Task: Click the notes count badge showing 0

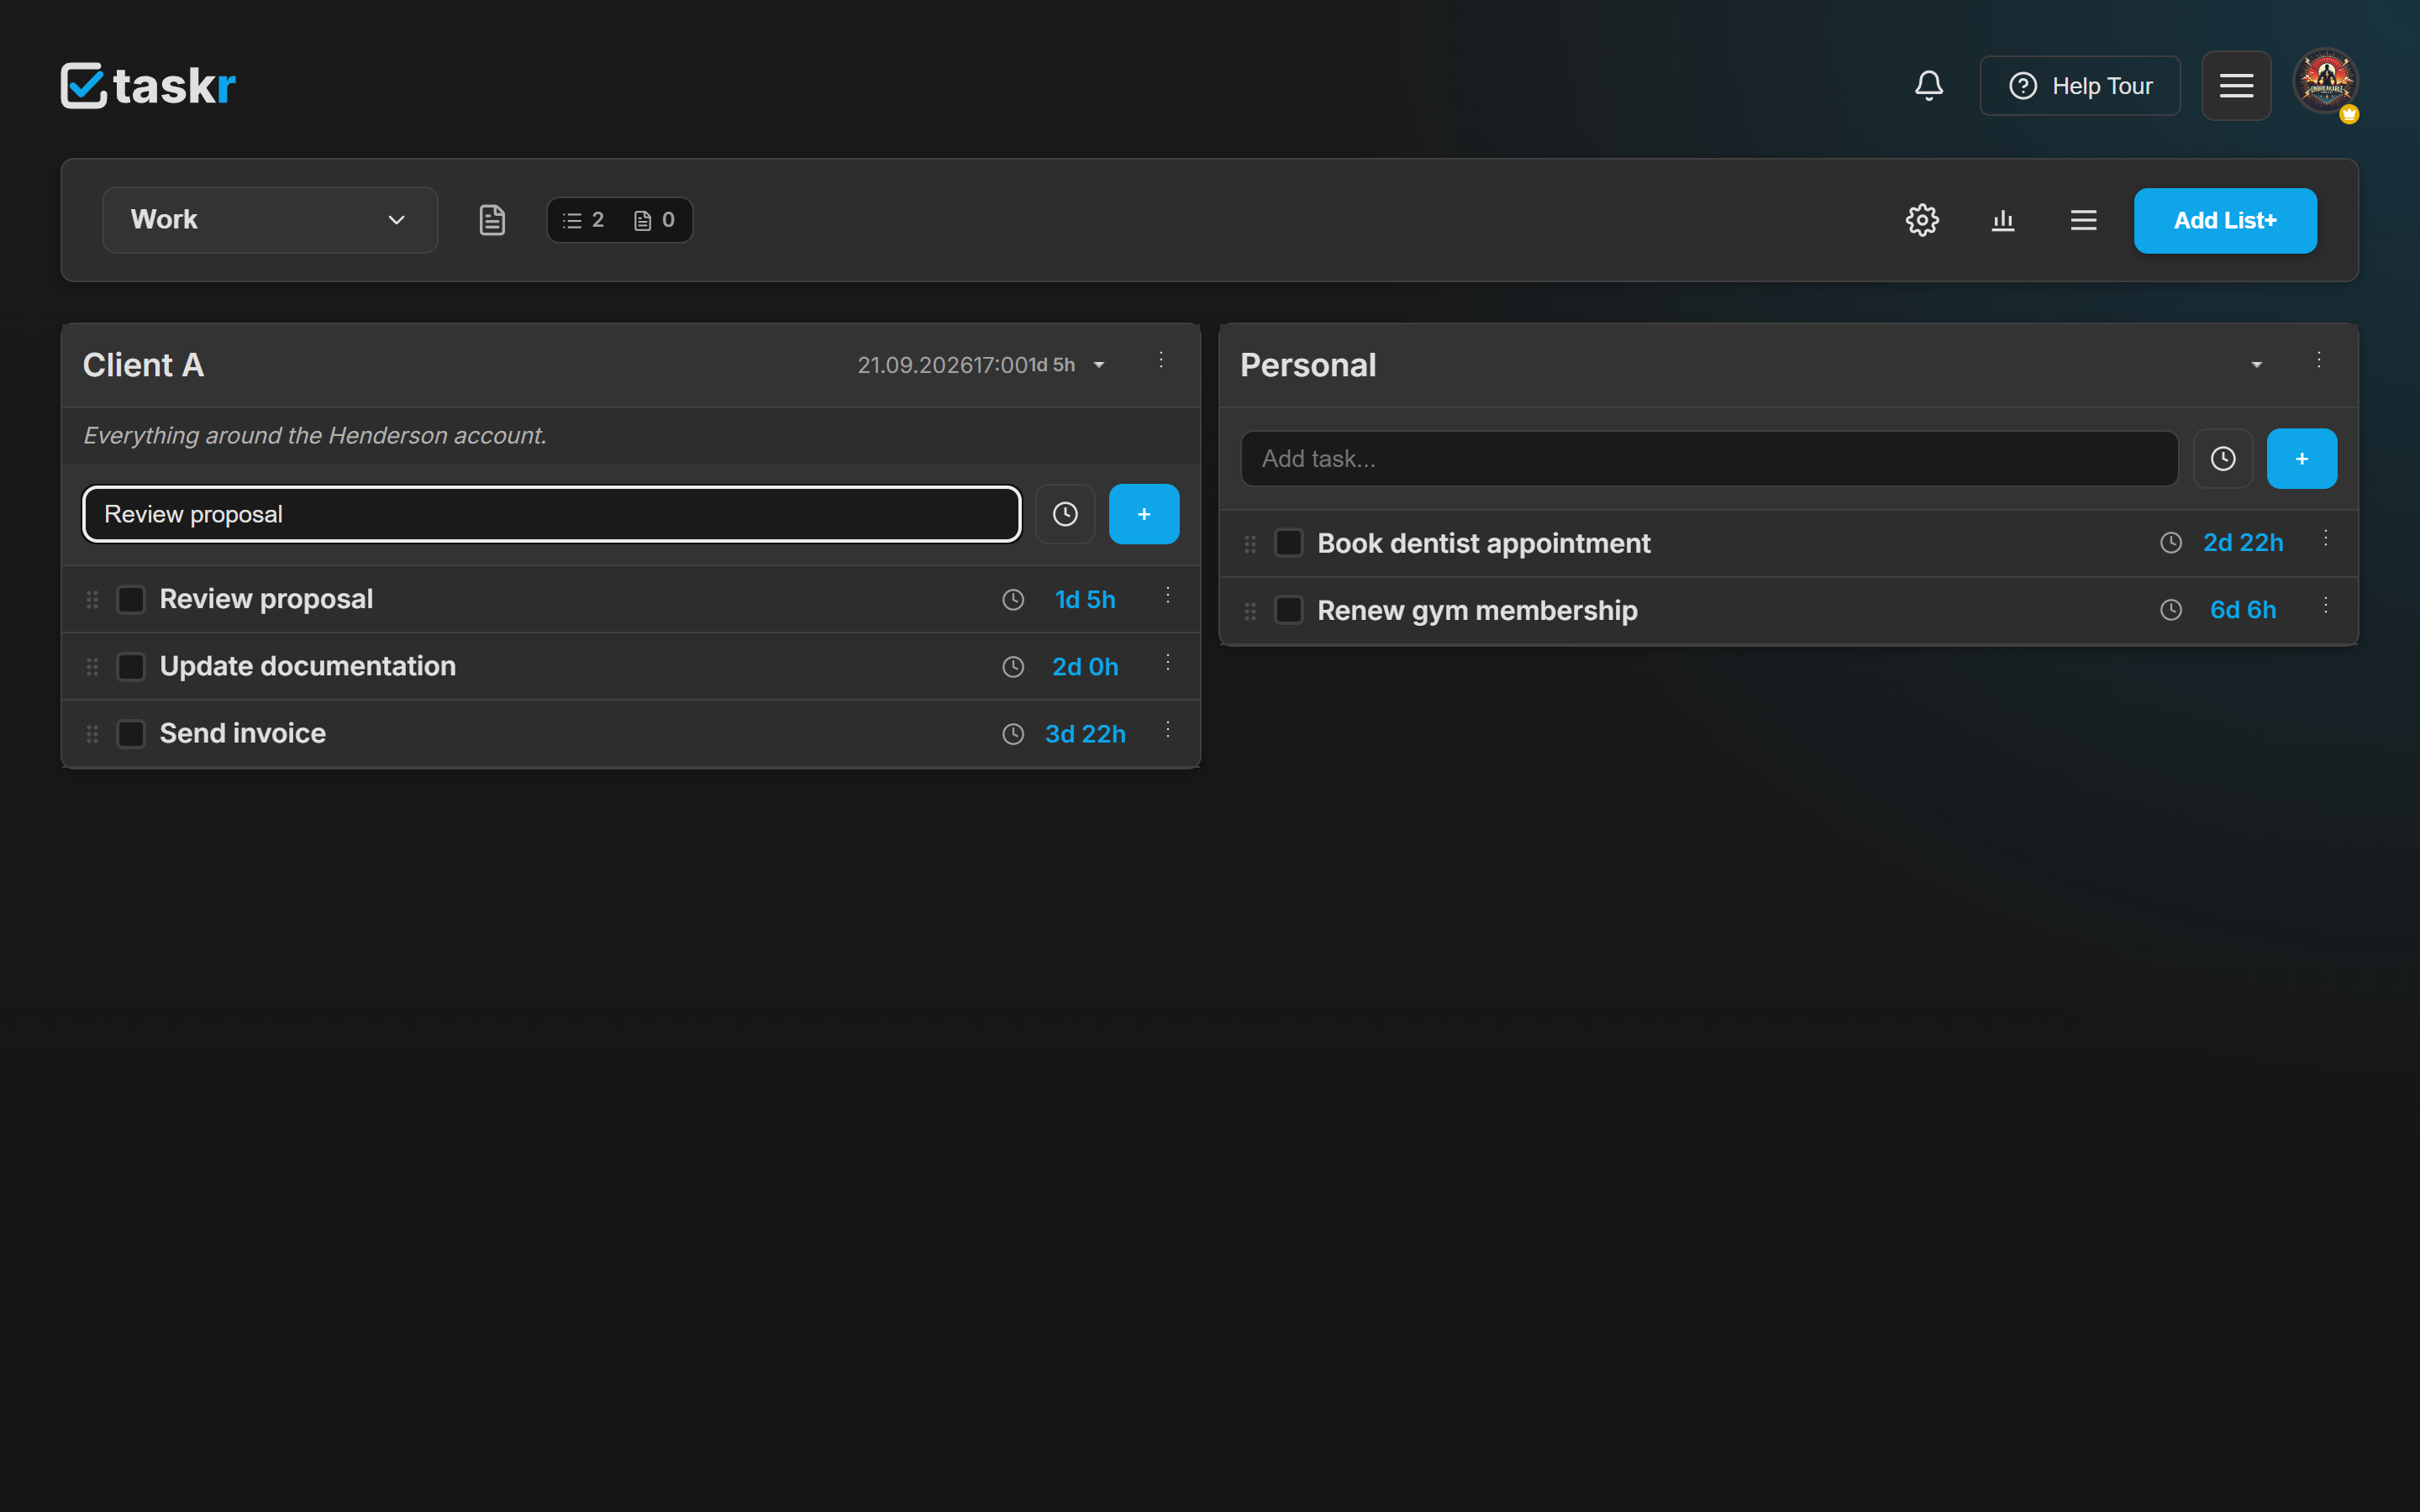Action: click(x=655, y=220)
